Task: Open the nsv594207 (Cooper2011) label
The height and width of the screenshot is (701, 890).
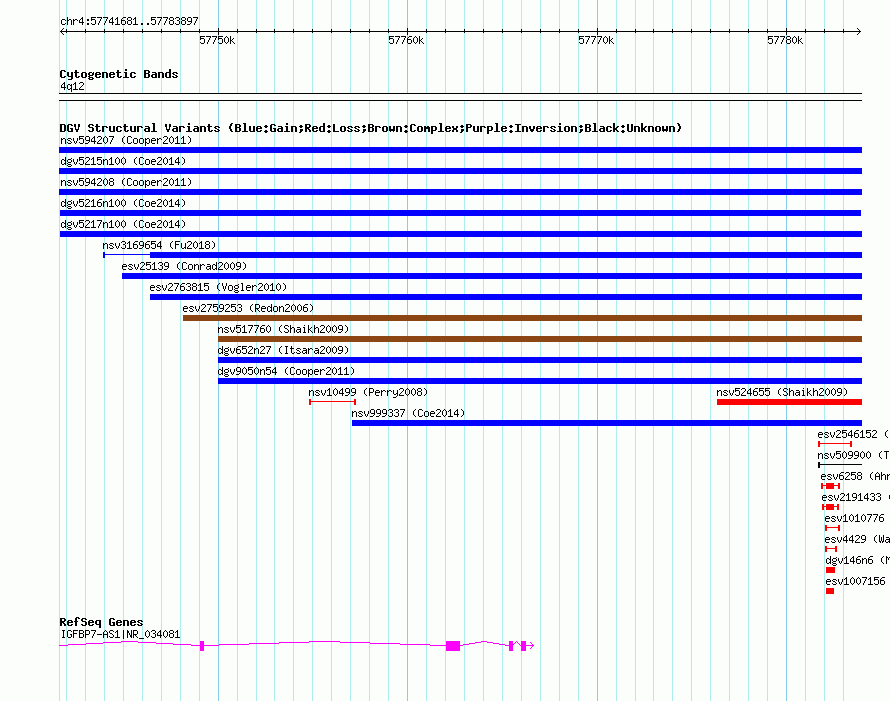Action: pos(126,140)
